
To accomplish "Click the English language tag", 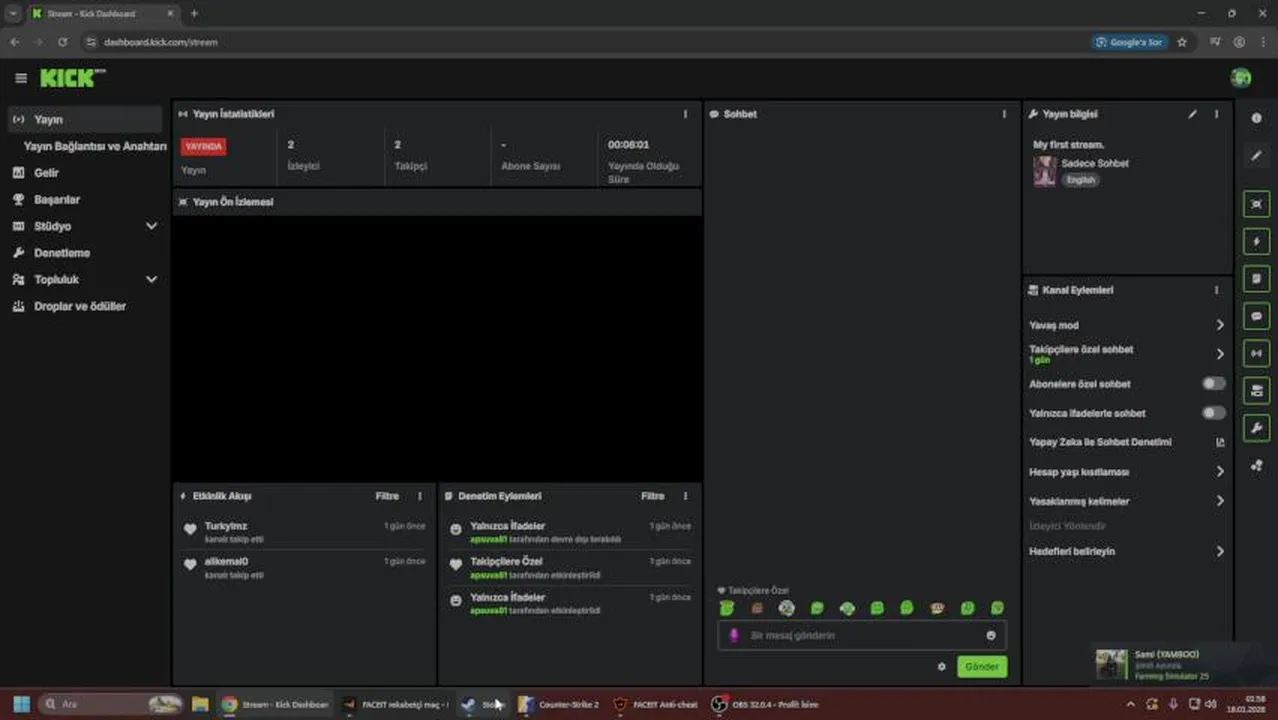I will pyautogui.click(x=1080, y=180).
